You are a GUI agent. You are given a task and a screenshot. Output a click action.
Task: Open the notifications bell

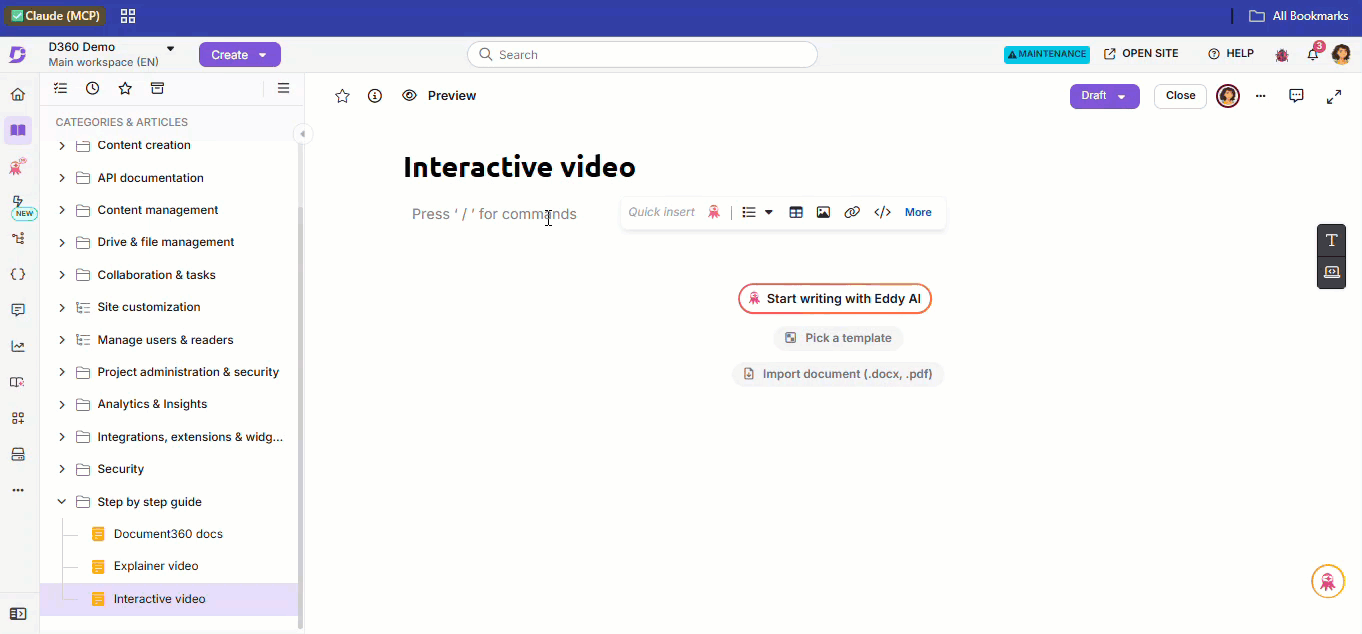tap(1313, 54)
